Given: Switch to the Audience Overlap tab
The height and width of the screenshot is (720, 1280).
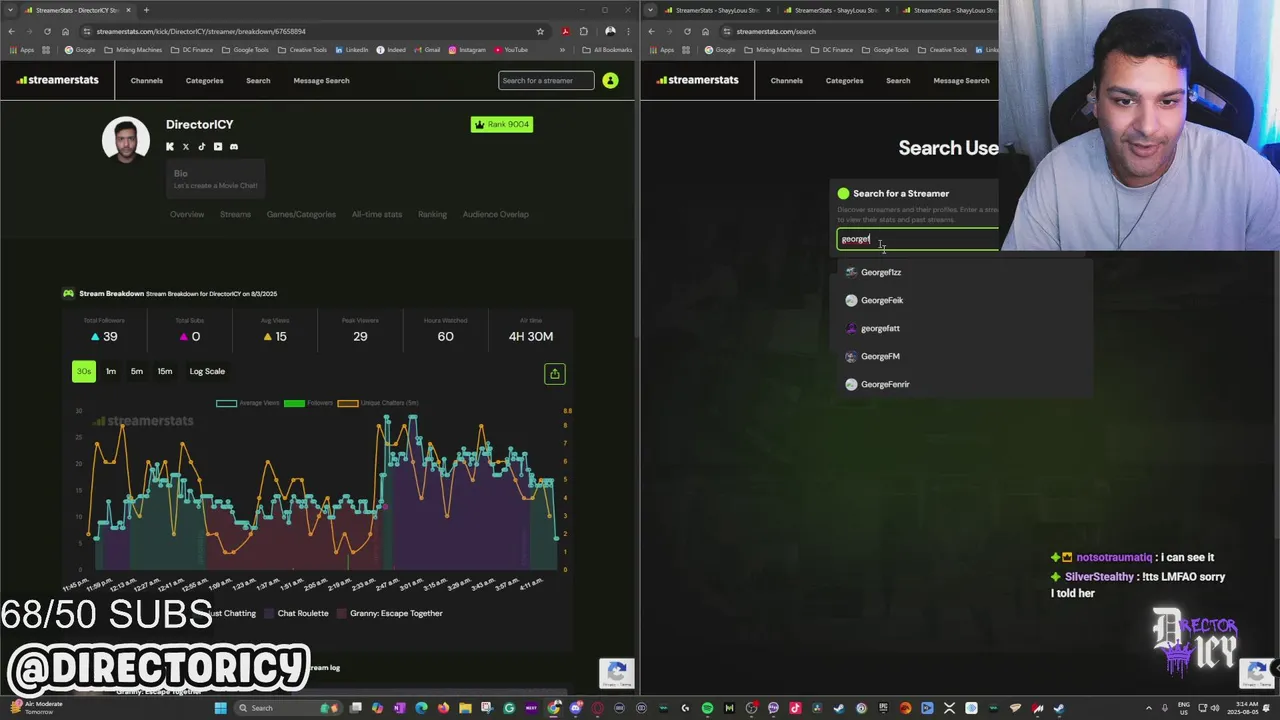Looking at the screenshot, I should tap(495, 214).
